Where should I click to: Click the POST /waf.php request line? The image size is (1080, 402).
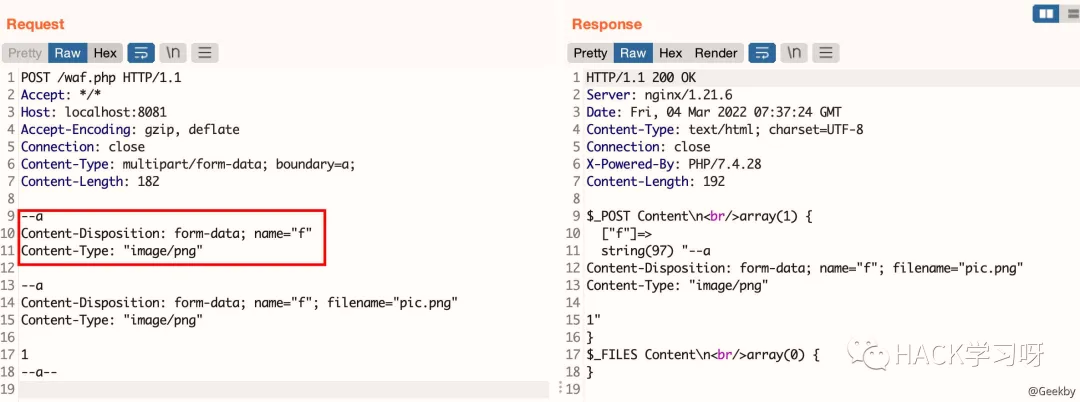pos(100,77)
